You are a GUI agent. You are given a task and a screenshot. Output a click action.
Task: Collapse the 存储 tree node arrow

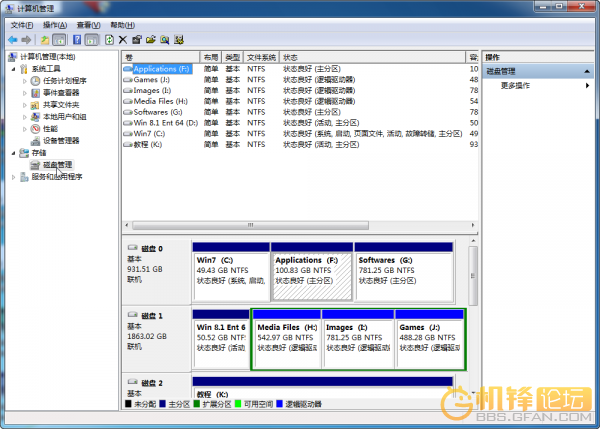[x=13, y=153]
